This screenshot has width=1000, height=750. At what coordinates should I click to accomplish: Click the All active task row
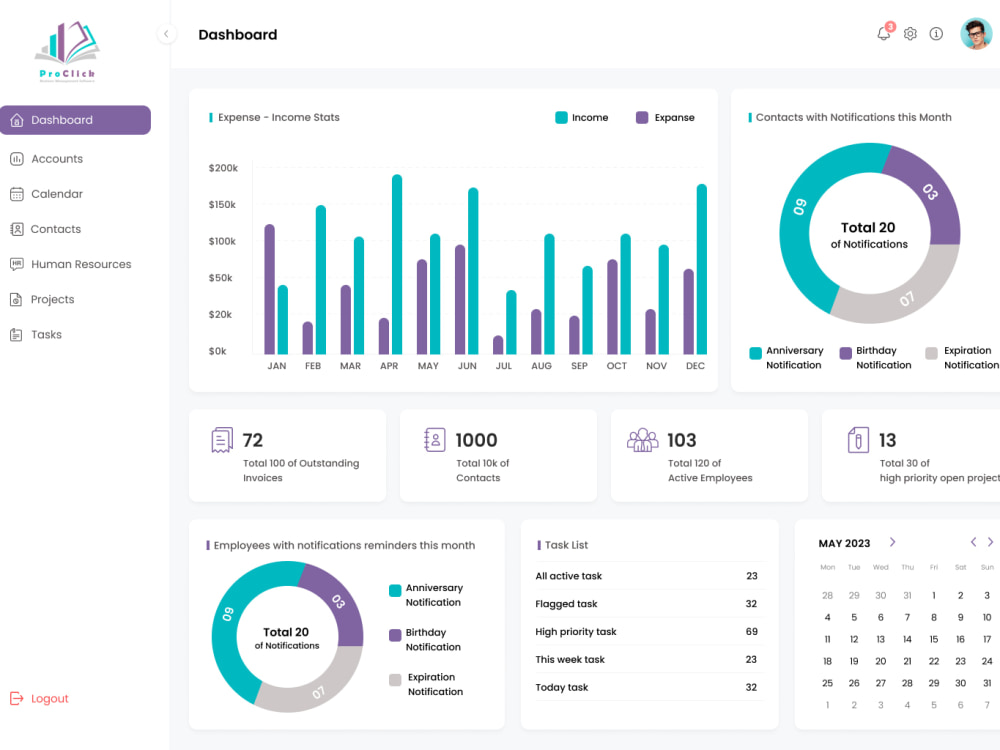pos(649,576)
